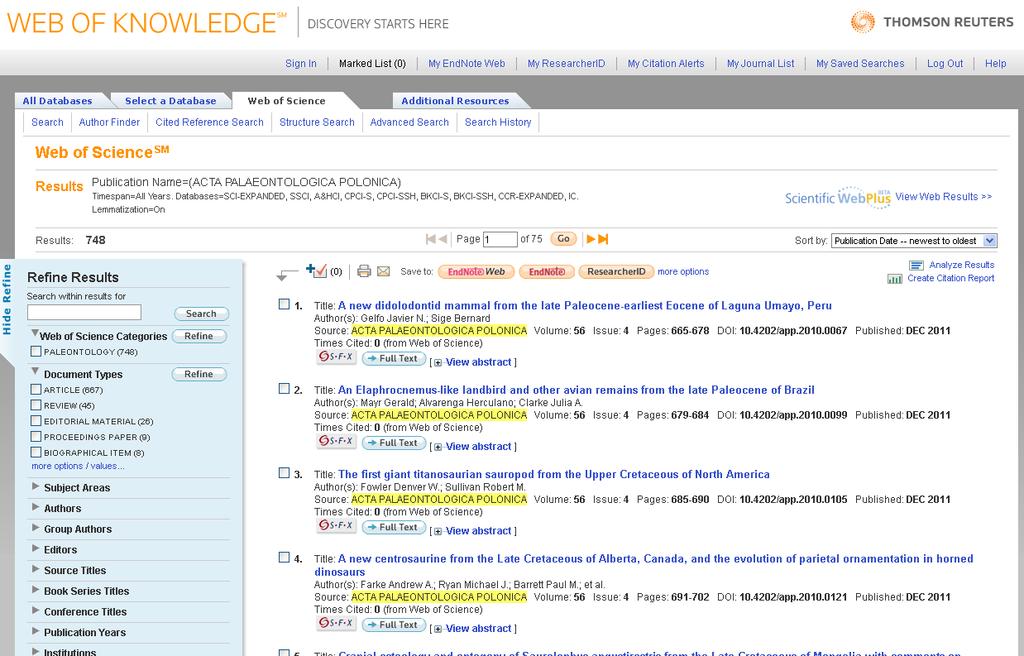Screen dimensions: 1024x656
Task: Open View Web Results link
Action: pyautogui.click(x=943, y=197)
